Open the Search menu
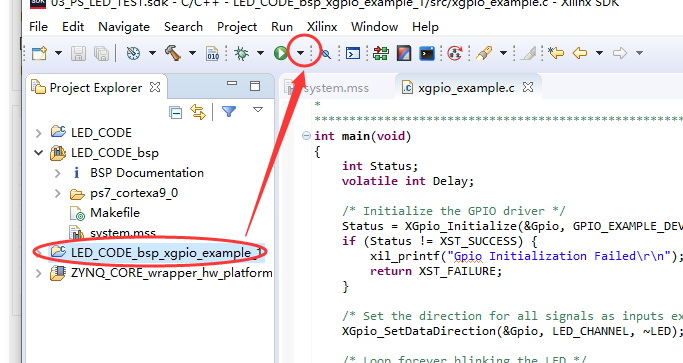 click(x=183, y=27)
